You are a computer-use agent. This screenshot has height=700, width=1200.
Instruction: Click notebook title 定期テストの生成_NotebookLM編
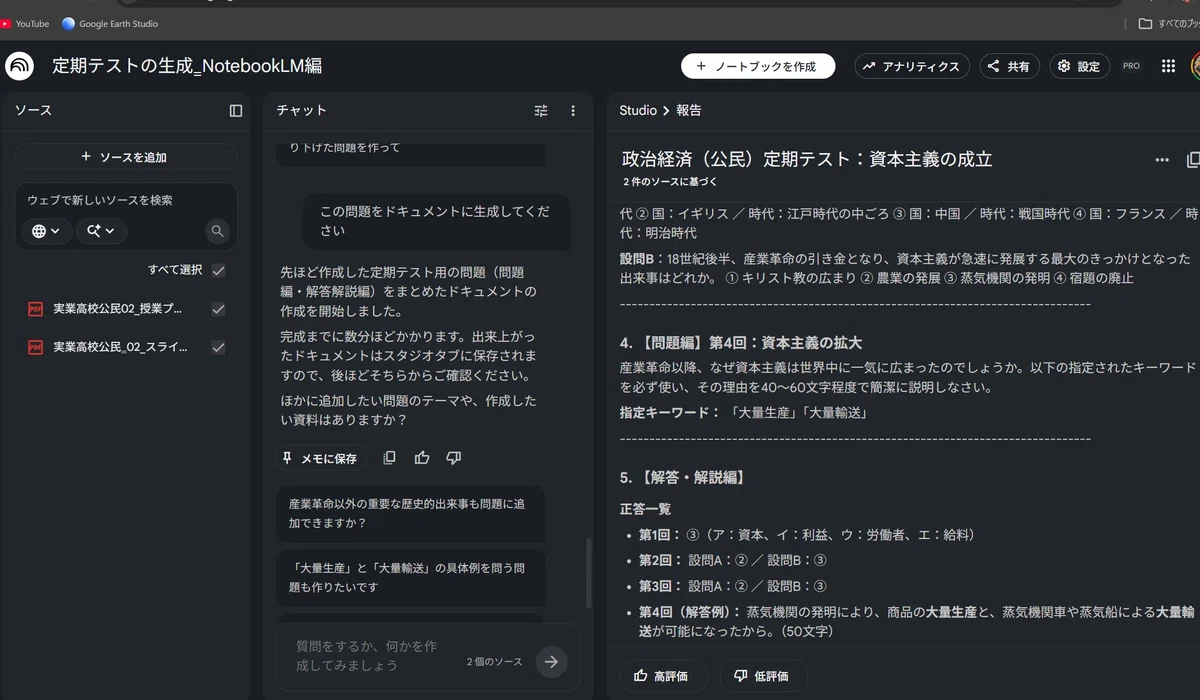tap(187, 66)
